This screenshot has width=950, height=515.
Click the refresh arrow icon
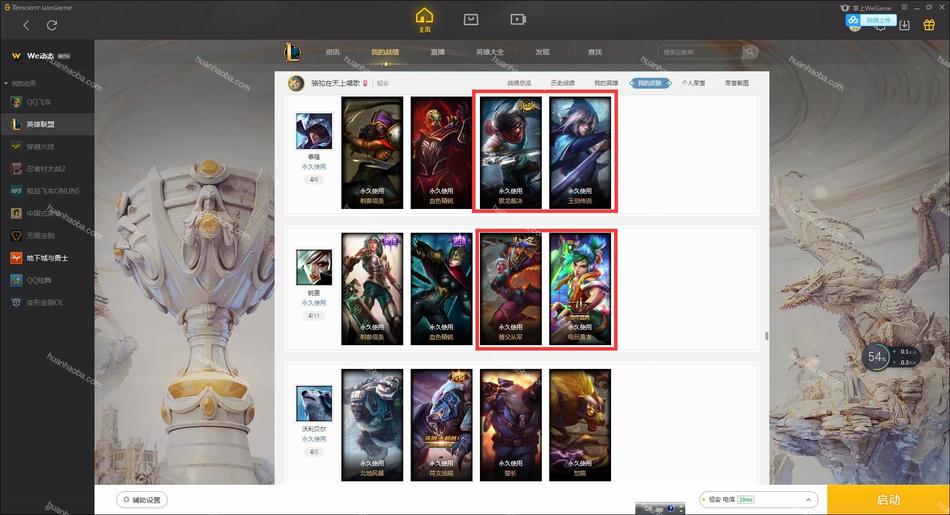pyautogui.click(x=52, y=25)
